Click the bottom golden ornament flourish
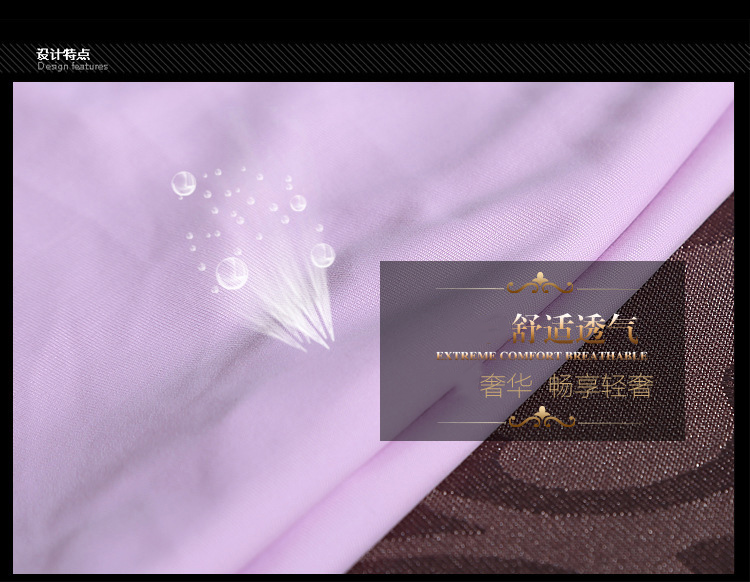The width and height of the screenshot is (750, 582). (541, 417)
